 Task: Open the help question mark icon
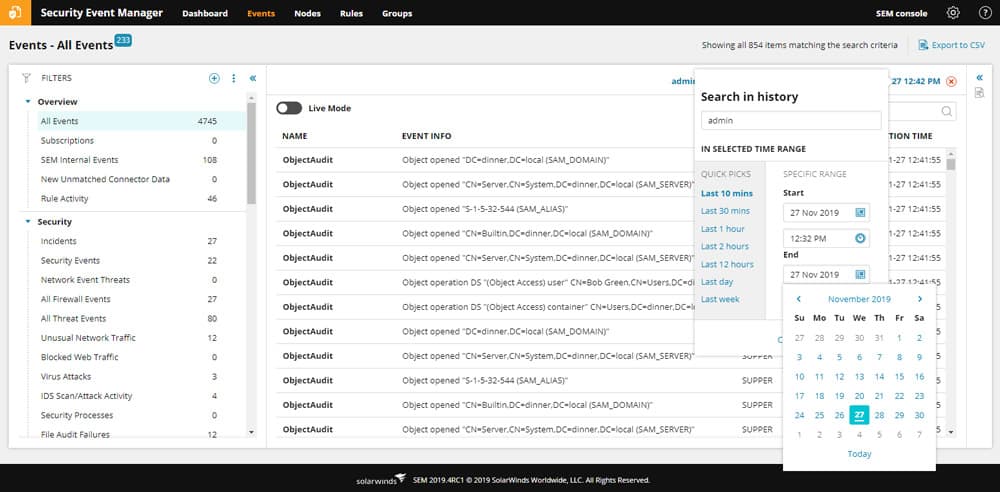point(985,13)
